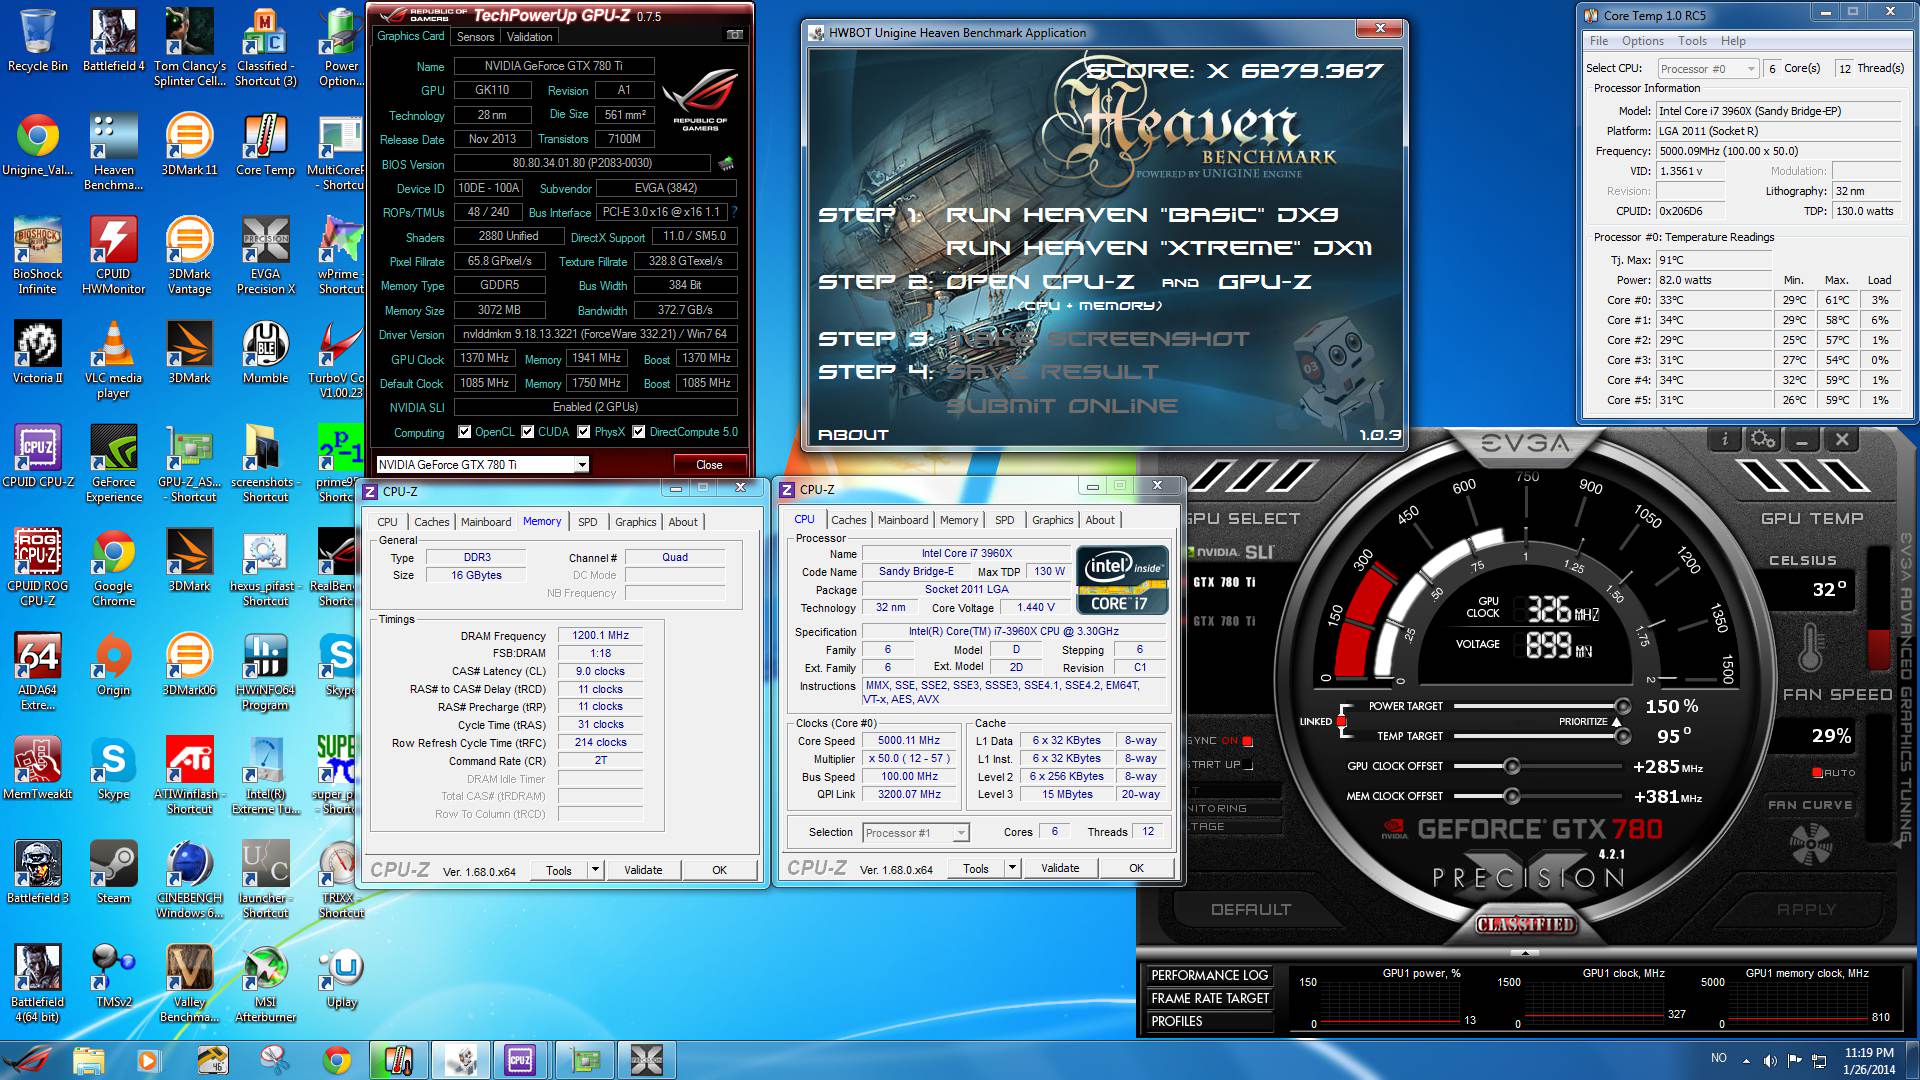Click clock in system tray
The width and height of the screenshot is (1920, 1080).
pos(1869,1060)
